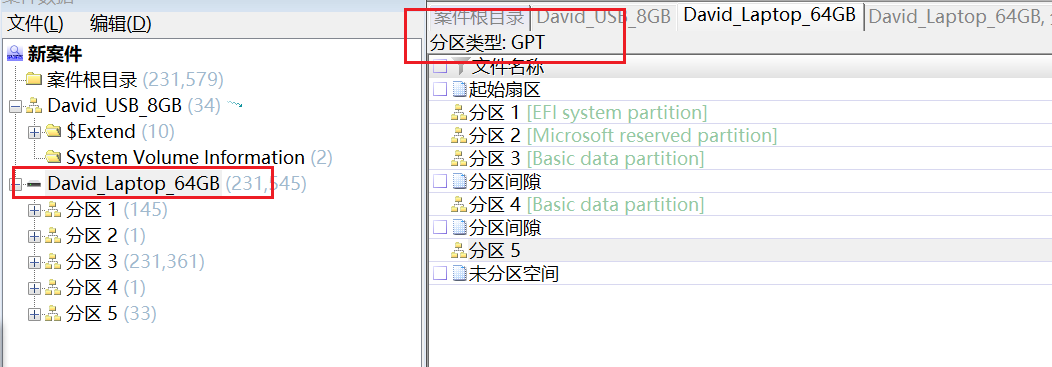Tick the select-all checkbox in the header row
The image size is (1052, 367).
[x=439, y=66]
